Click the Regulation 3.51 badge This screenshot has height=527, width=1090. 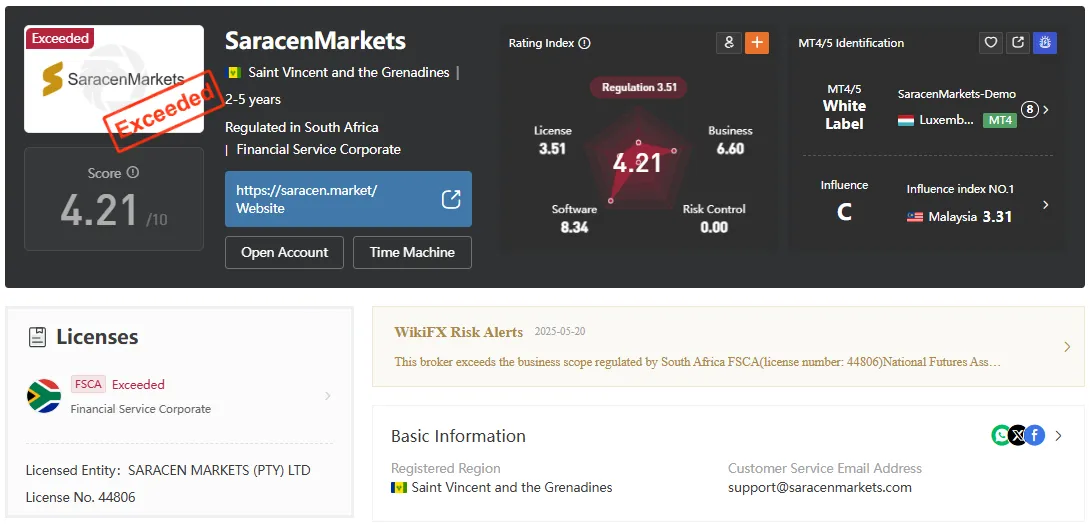638,88
